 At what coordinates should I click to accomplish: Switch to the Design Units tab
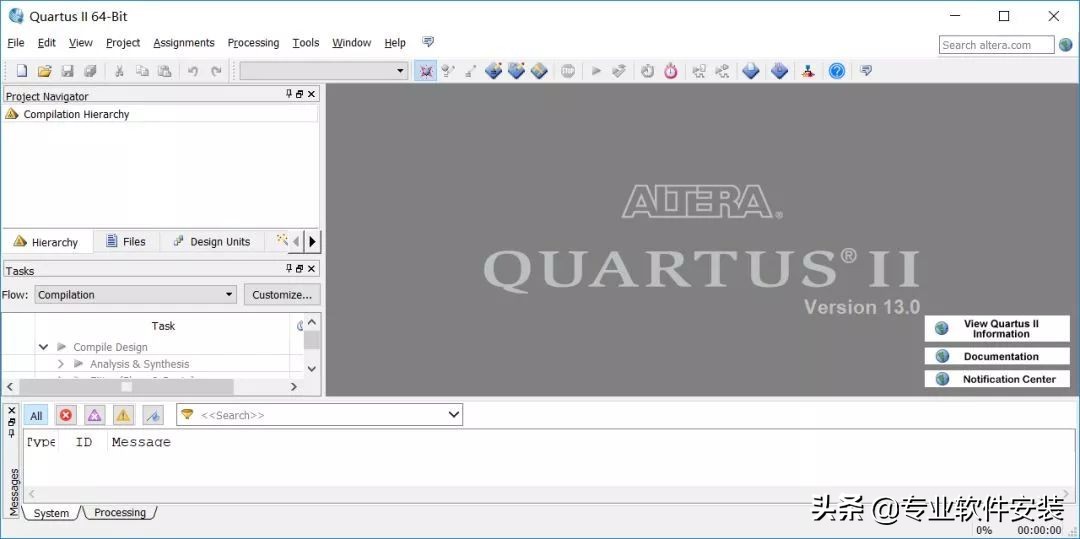[x=212, y=242]
